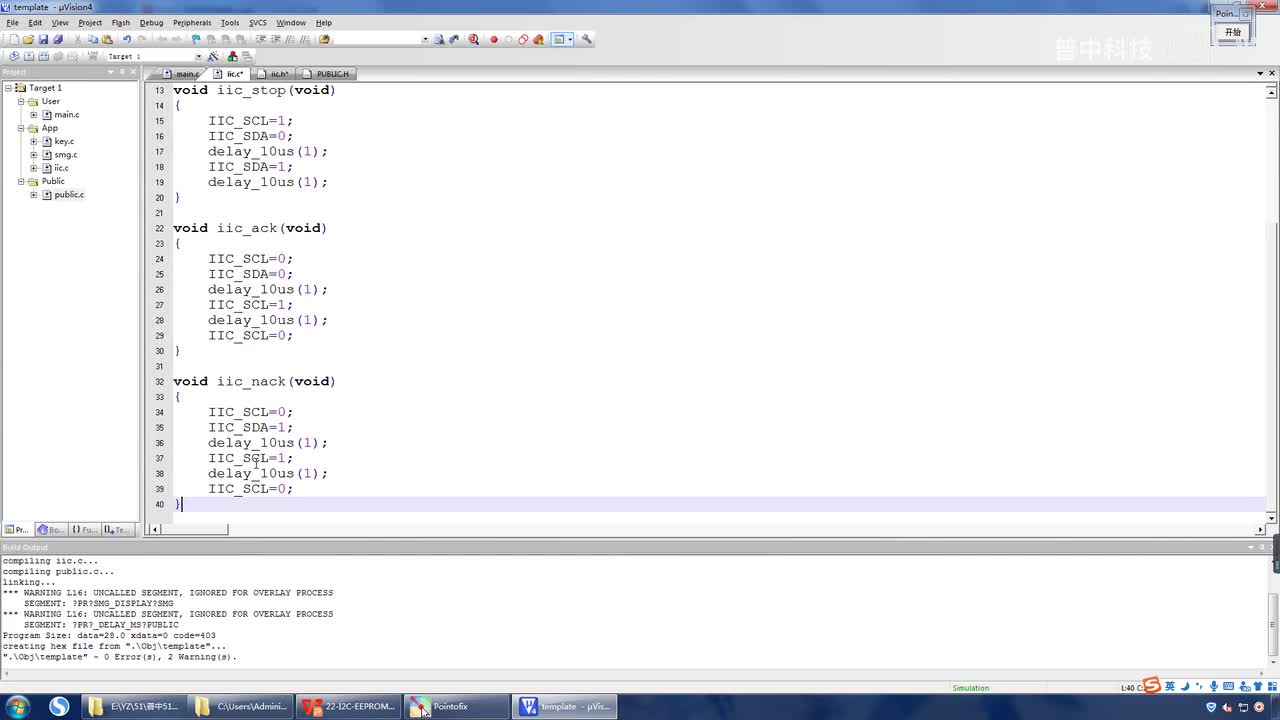
Task: Expand the smg.c file node
Action: pyautogui.click(x=33, y=155)
